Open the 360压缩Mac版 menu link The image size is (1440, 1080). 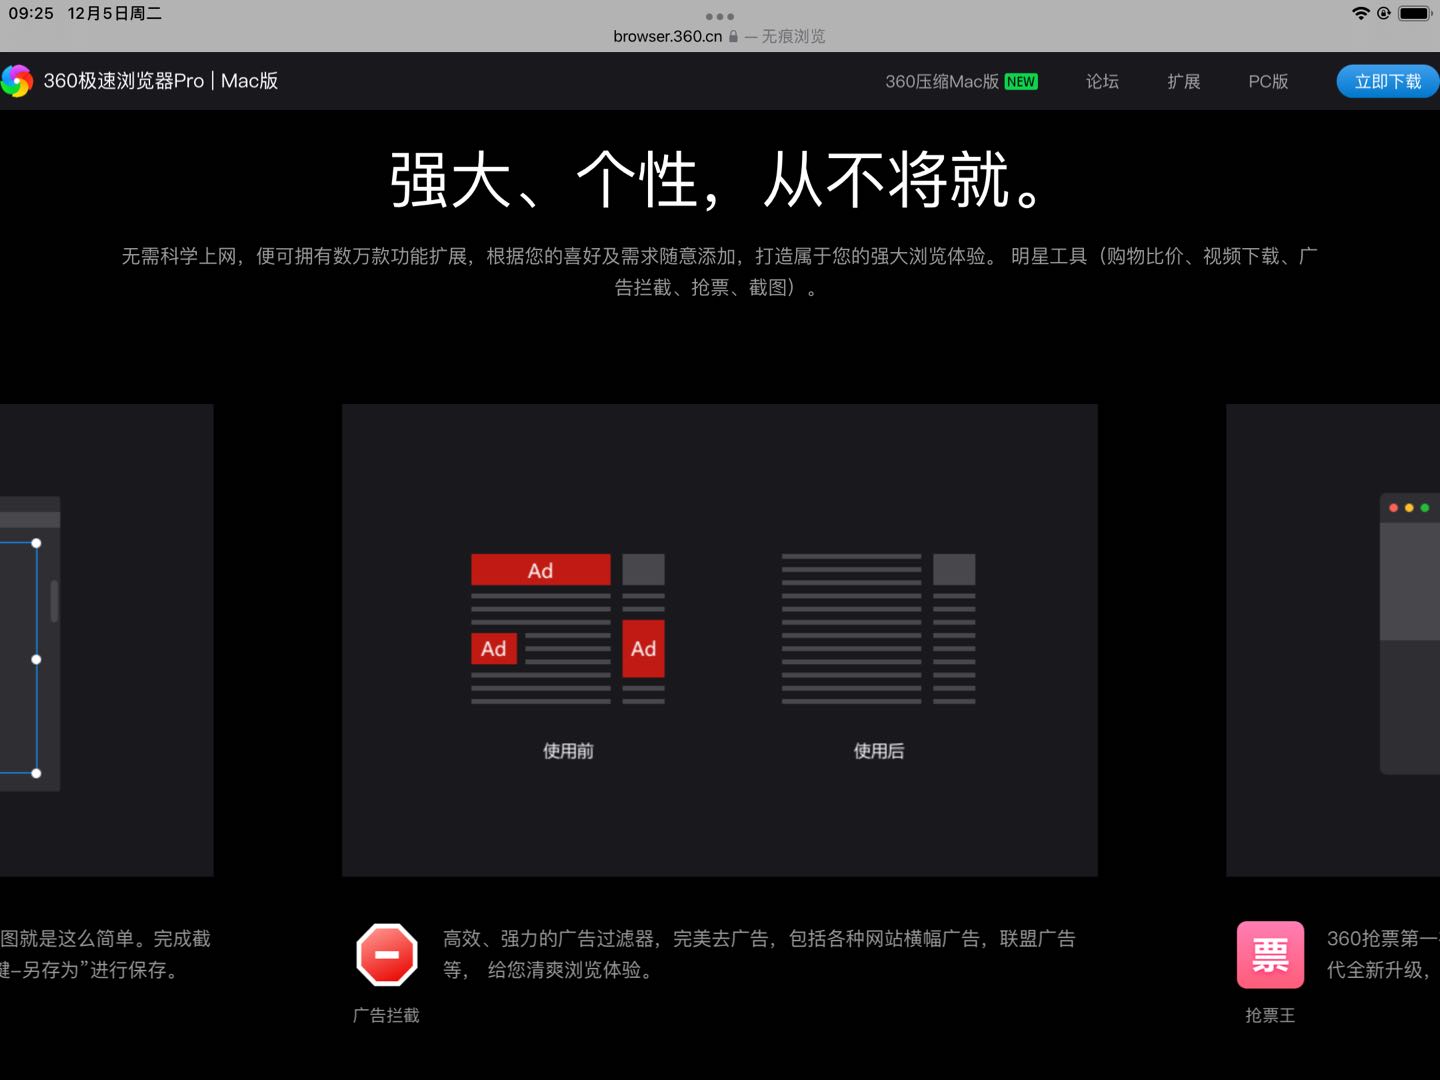941,82
